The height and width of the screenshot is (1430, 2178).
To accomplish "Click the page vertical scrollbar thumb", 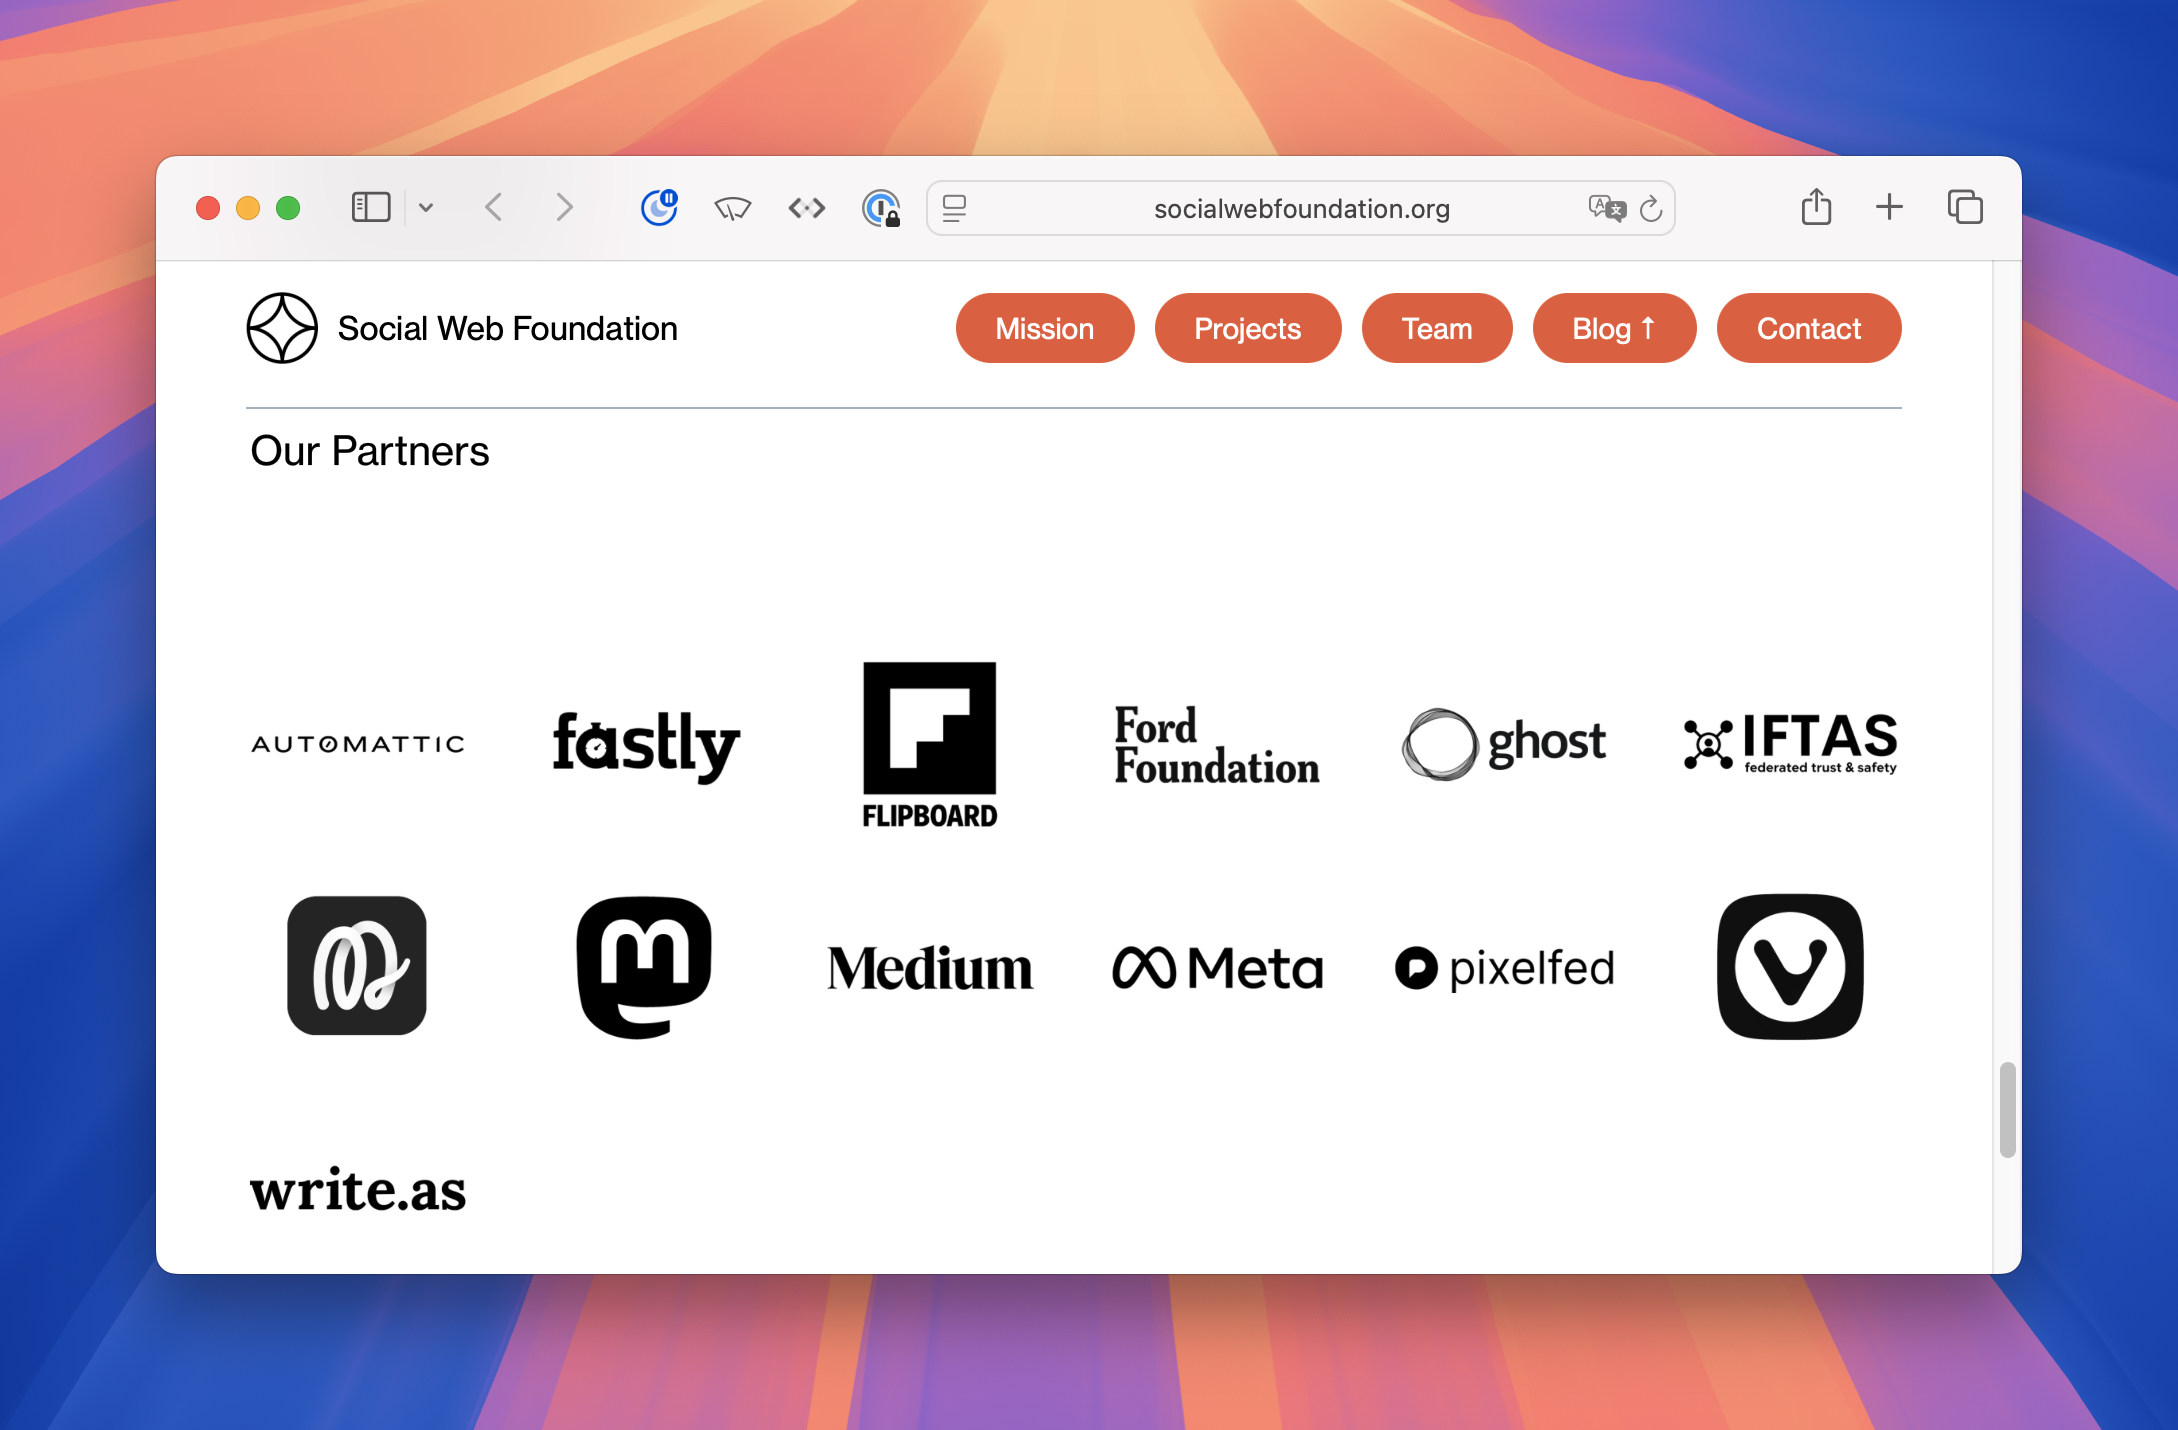I will pyautogui.click(x=2007, y=1110).
